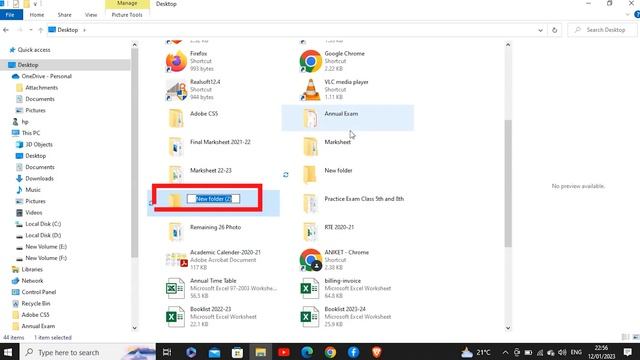Image resolution: width=640 pixels, height=360 pixels.
Task: Switch to the View ribbon tab
Action: point(91,15)
